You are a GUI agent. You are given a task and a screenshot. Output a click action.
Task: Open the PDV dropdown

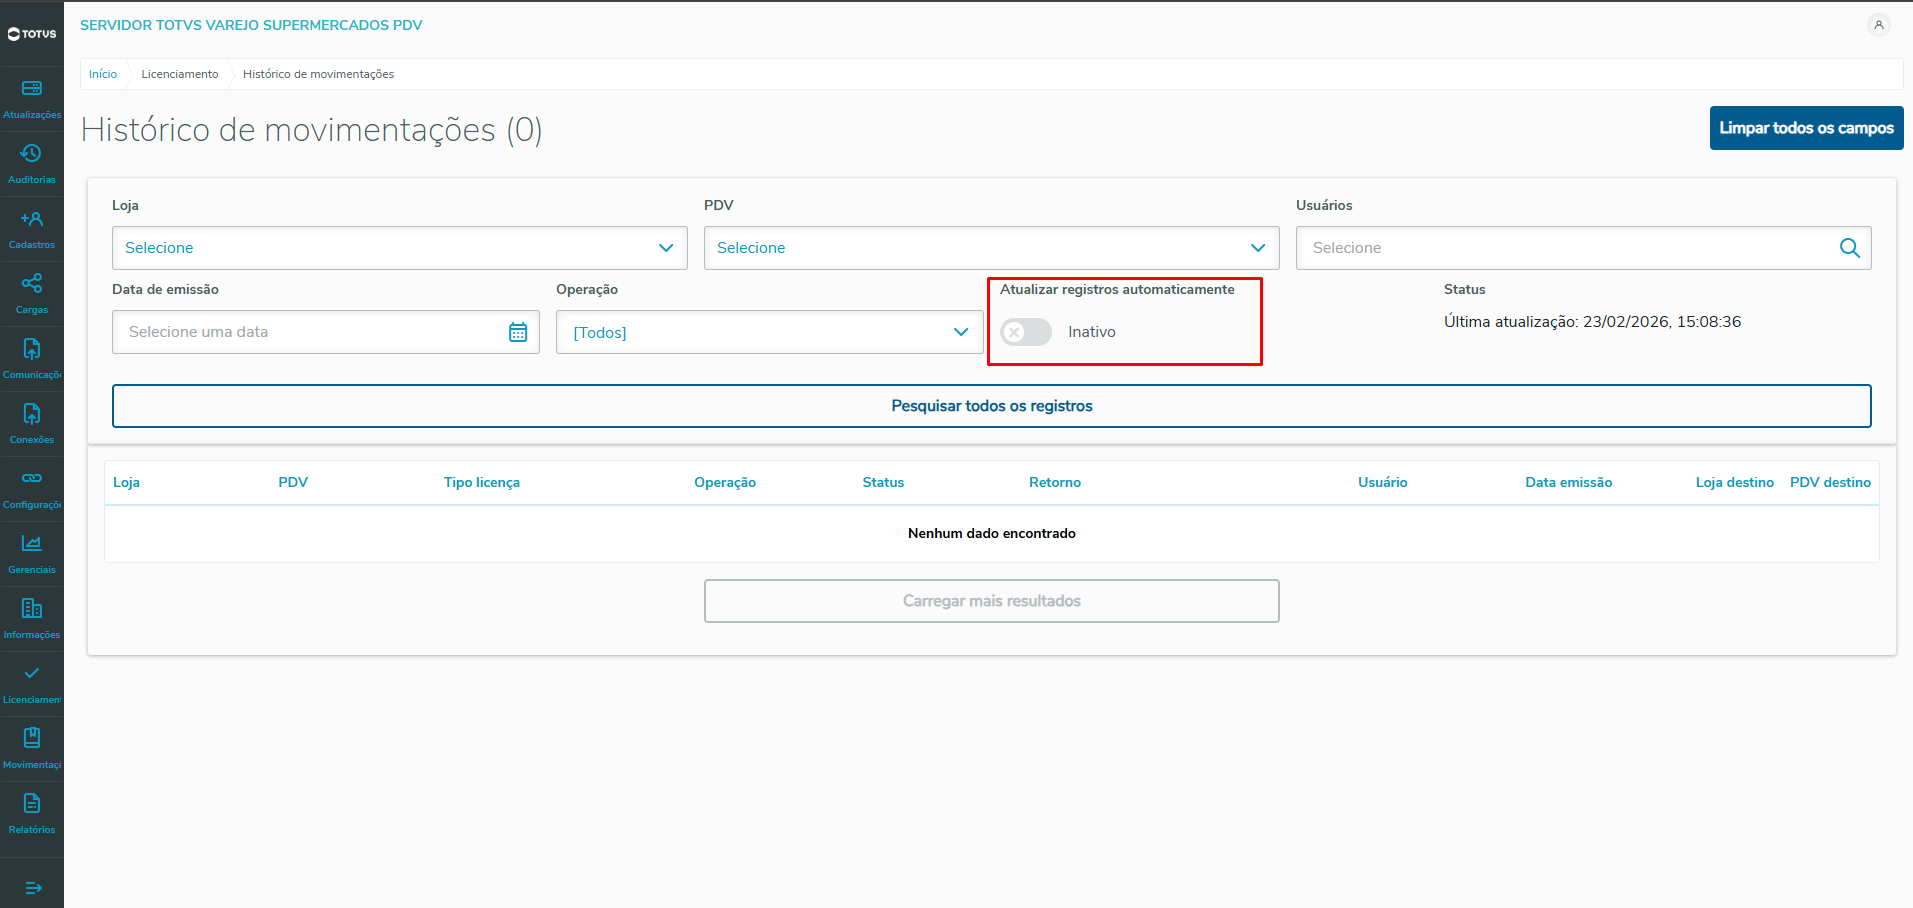pos(992,248)
